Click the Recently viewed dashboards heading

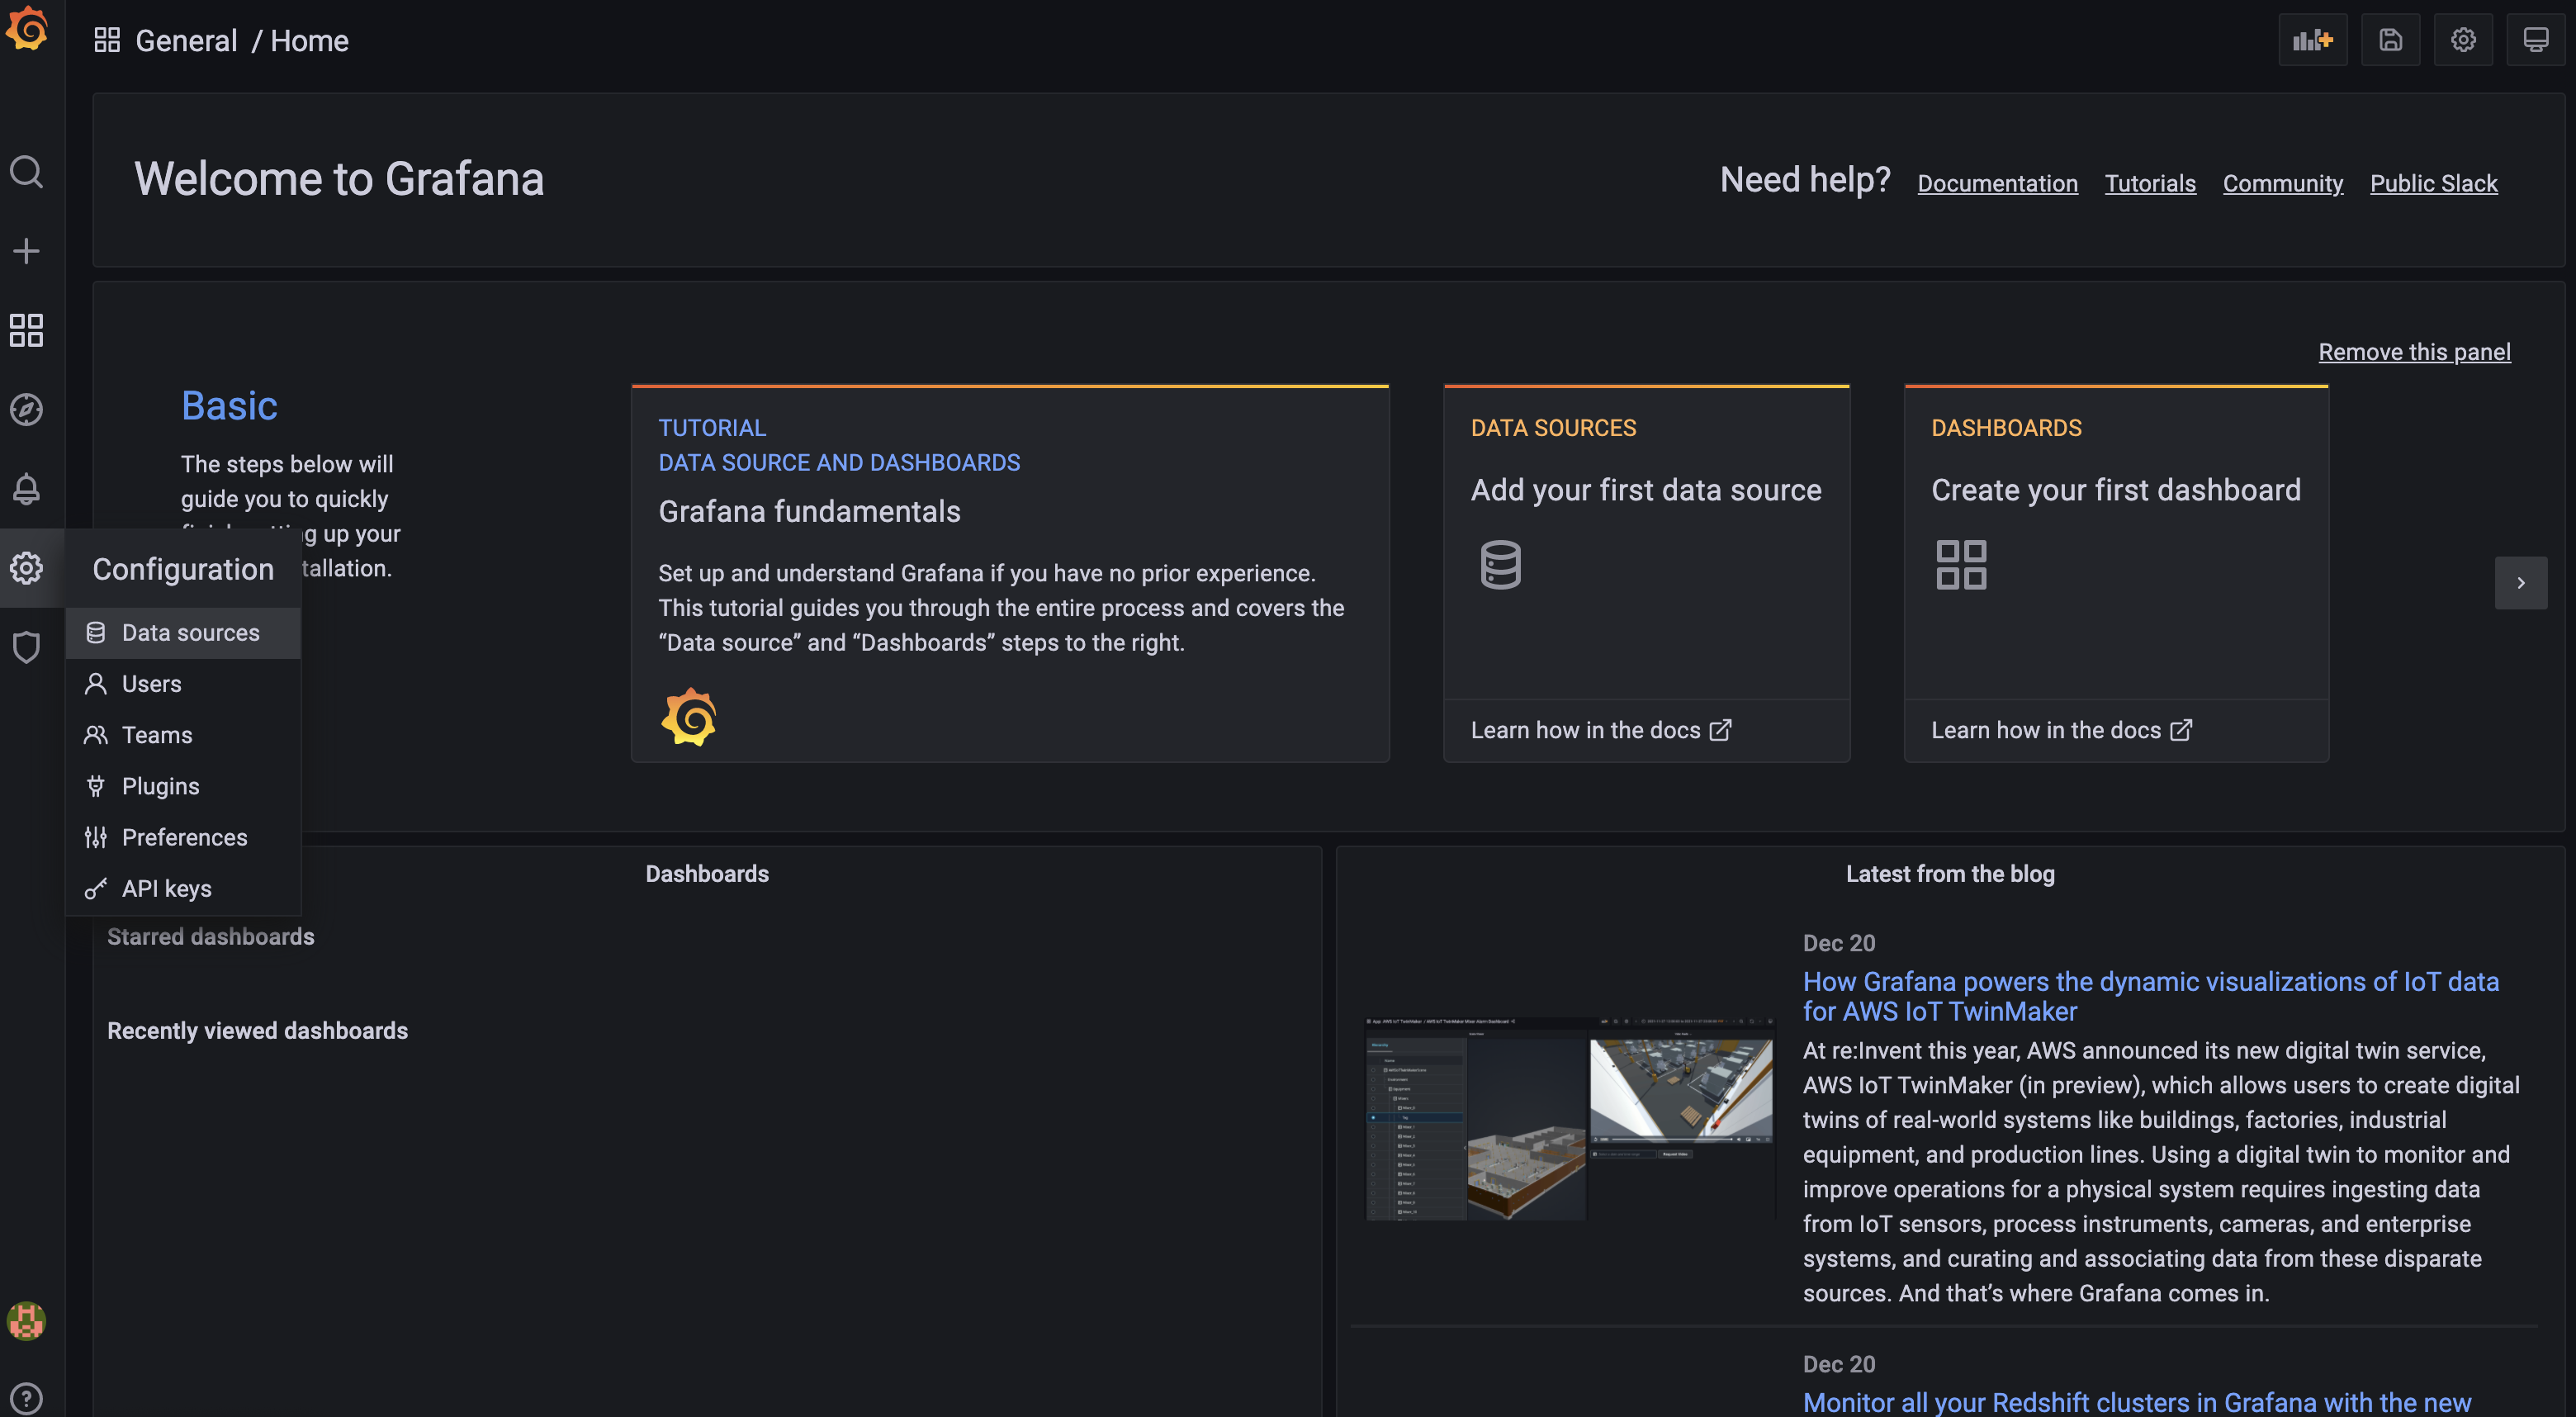257,1030
